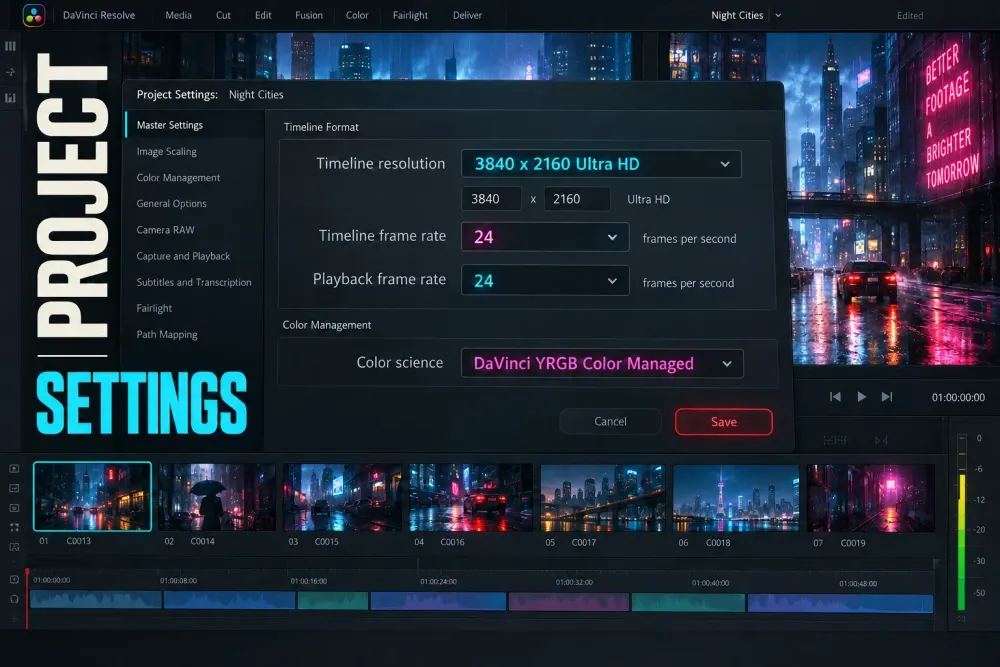This screenshot has width=1000, height=667.
Task: Click timeline ruler at 01:00:40:00
Action: click(x=710, y=583)
